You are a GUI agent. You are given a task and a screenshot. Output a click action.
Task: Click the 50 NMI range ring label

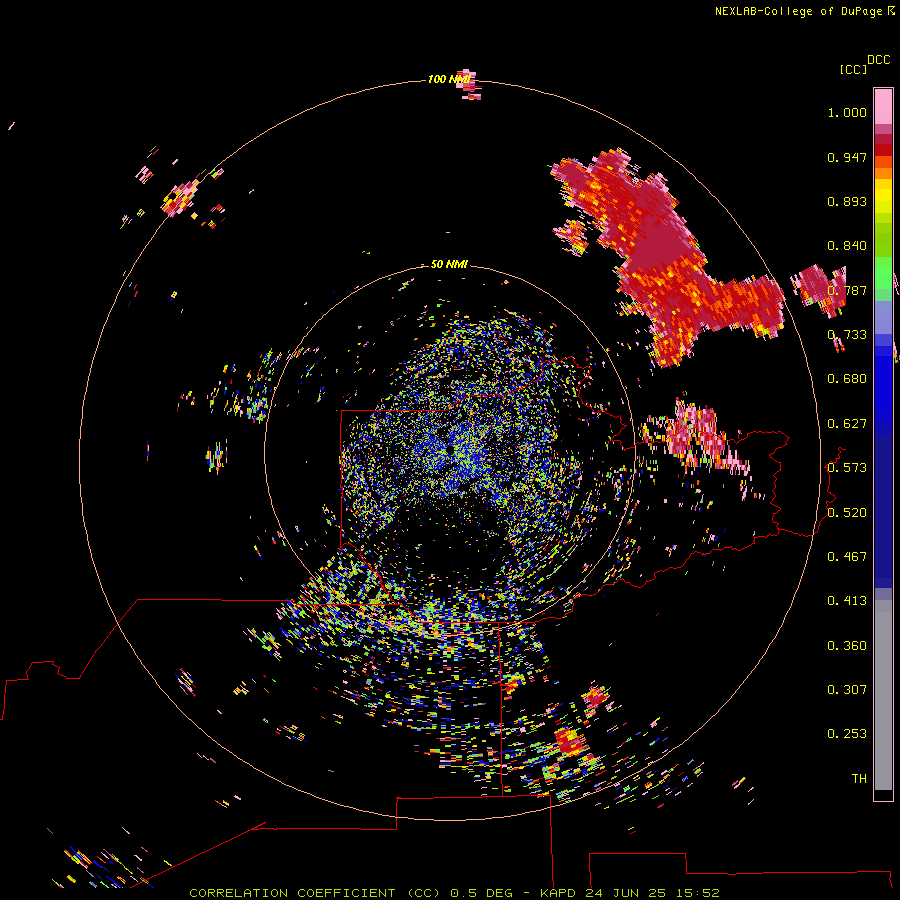(x=449, y=264)
